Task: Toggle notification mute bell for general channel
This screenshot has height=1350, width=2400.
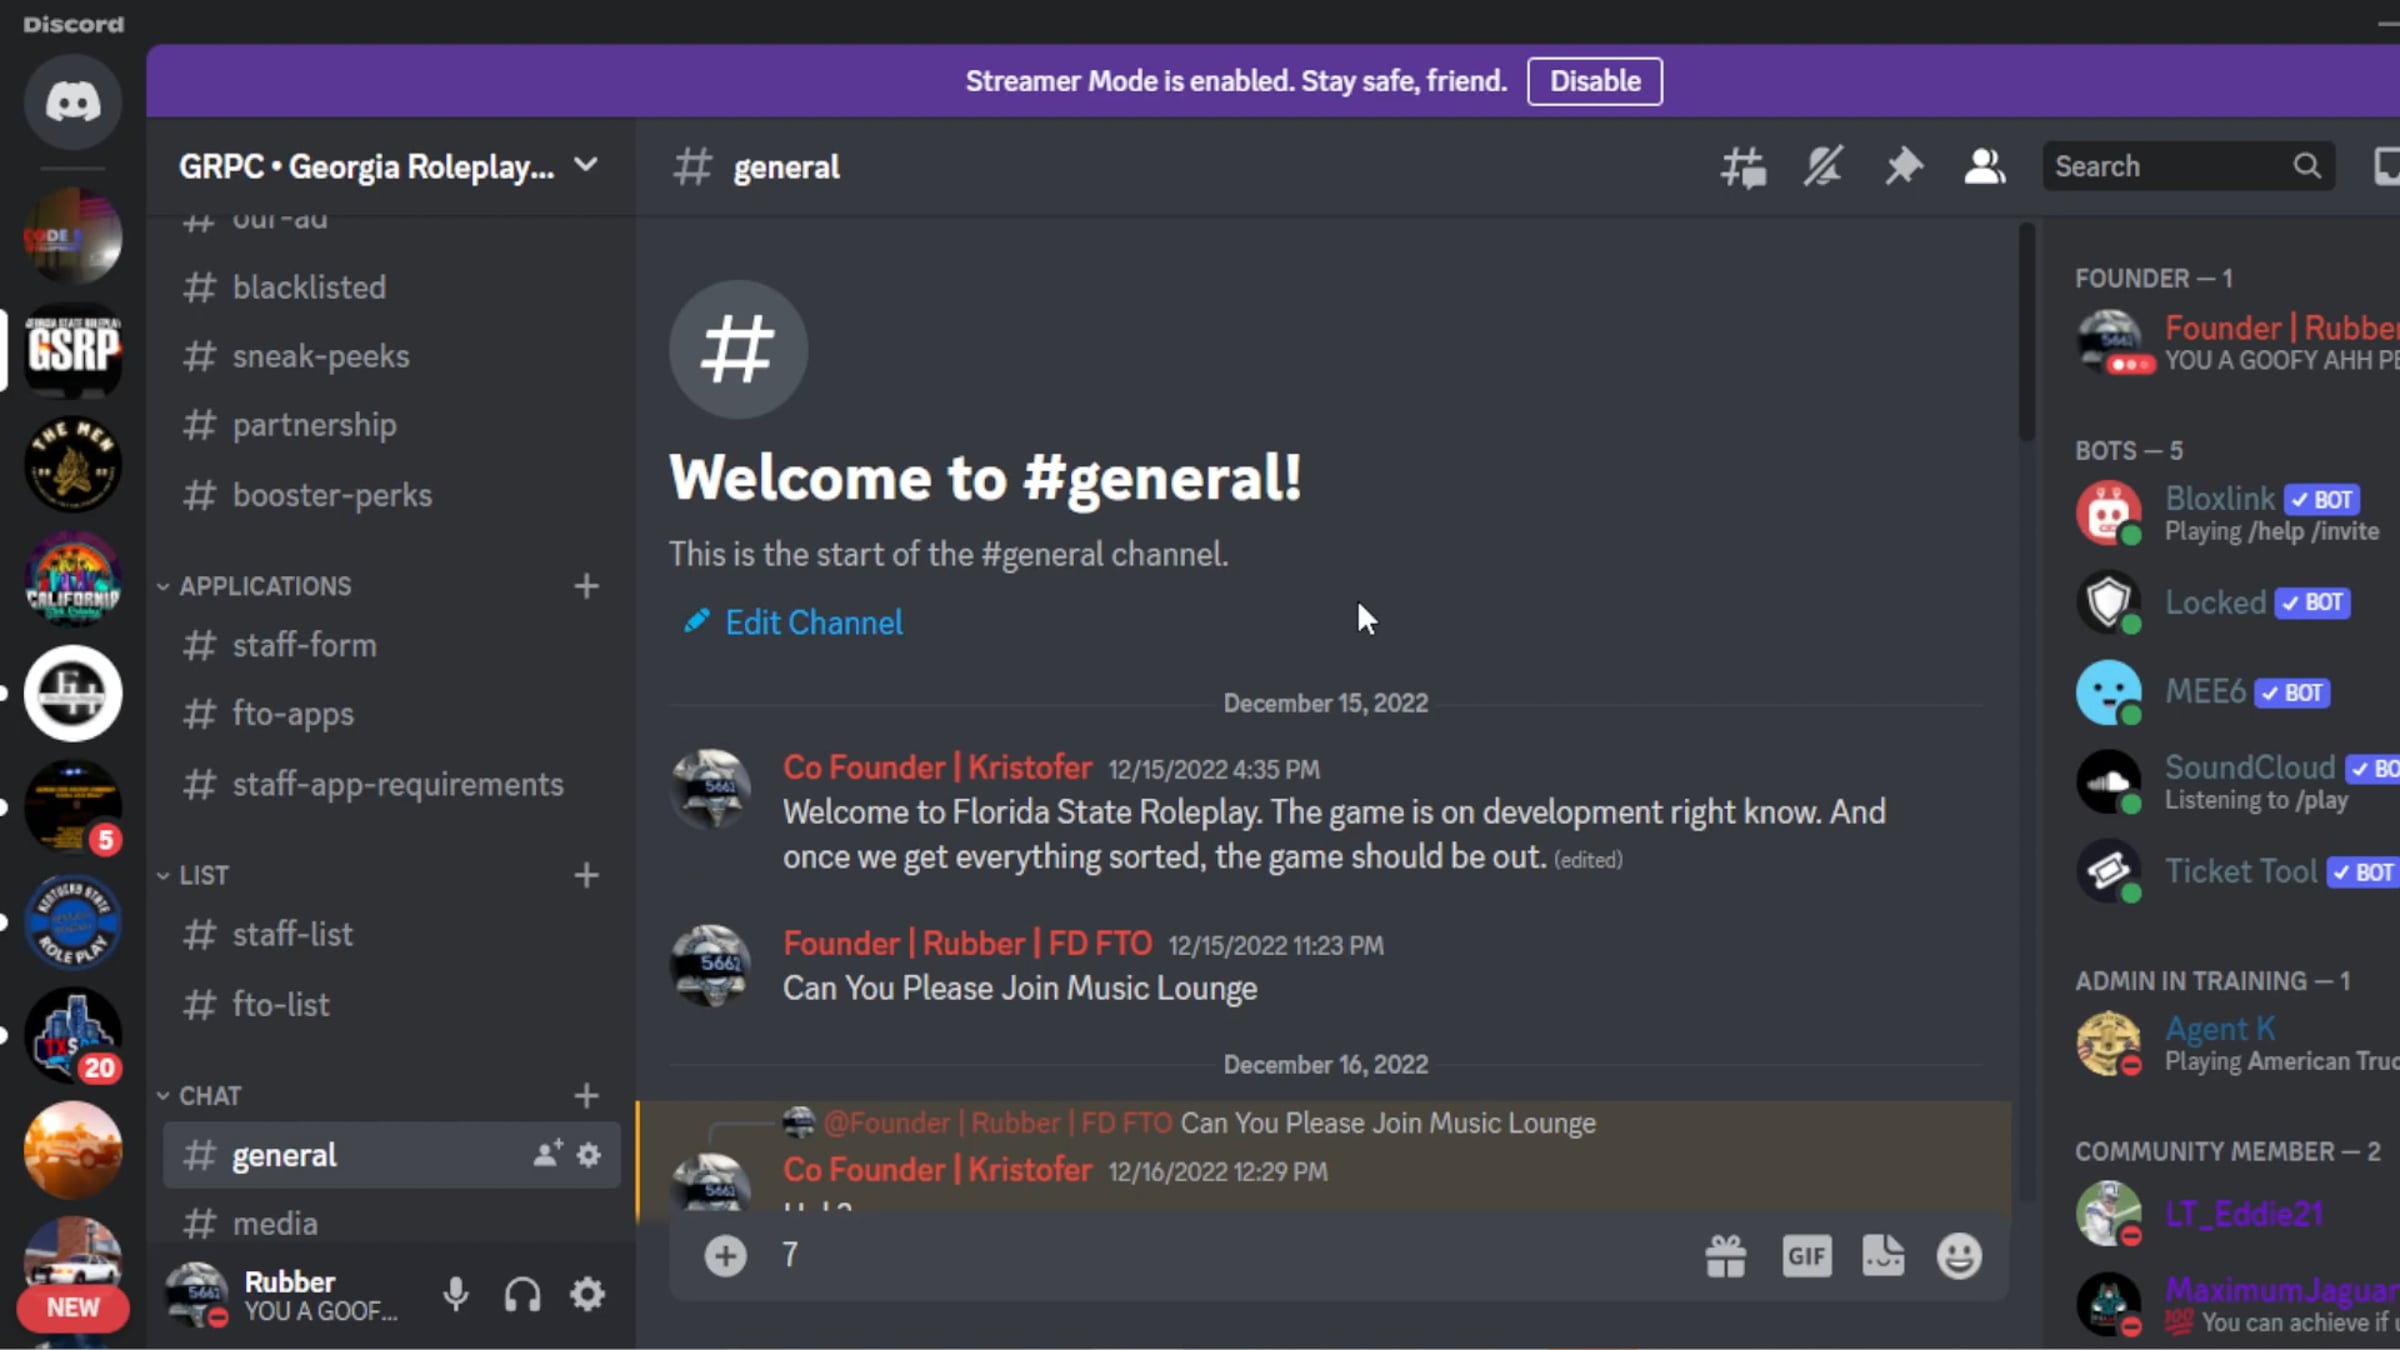Action: click(x=1823, y=167)
